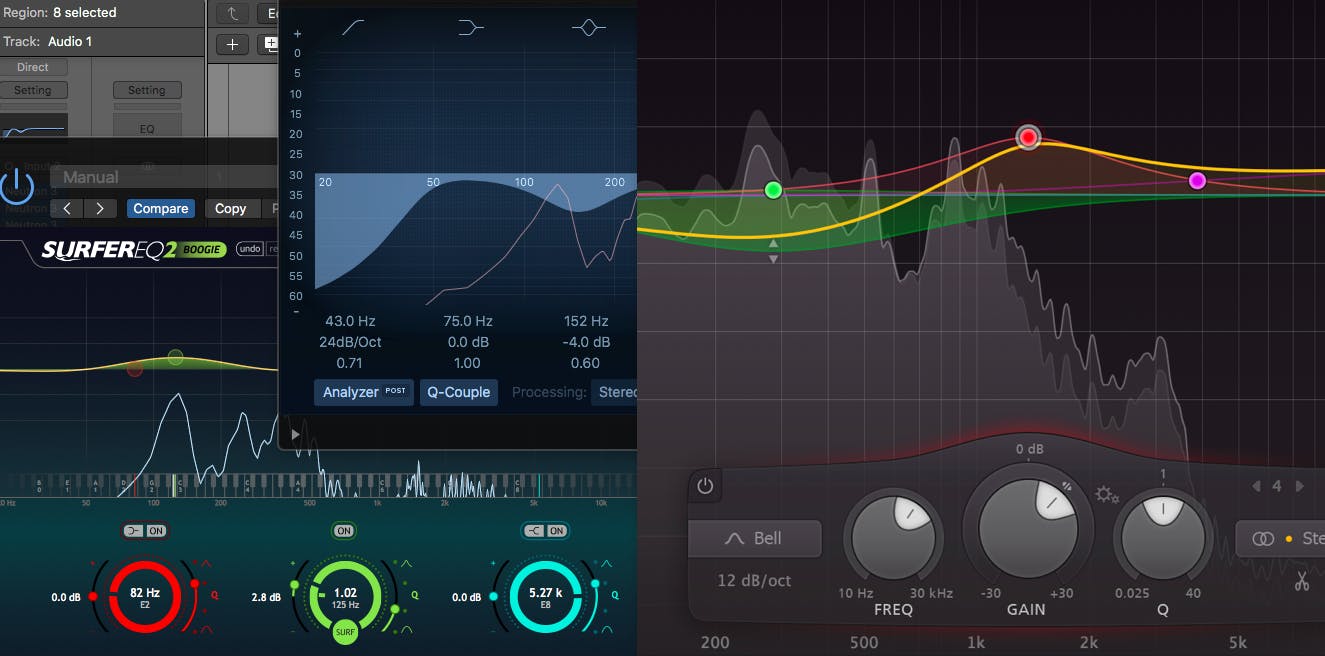Select the high-pass filter band icon
This screenshot has height=656, width=1325.
(x=353, y=28)
